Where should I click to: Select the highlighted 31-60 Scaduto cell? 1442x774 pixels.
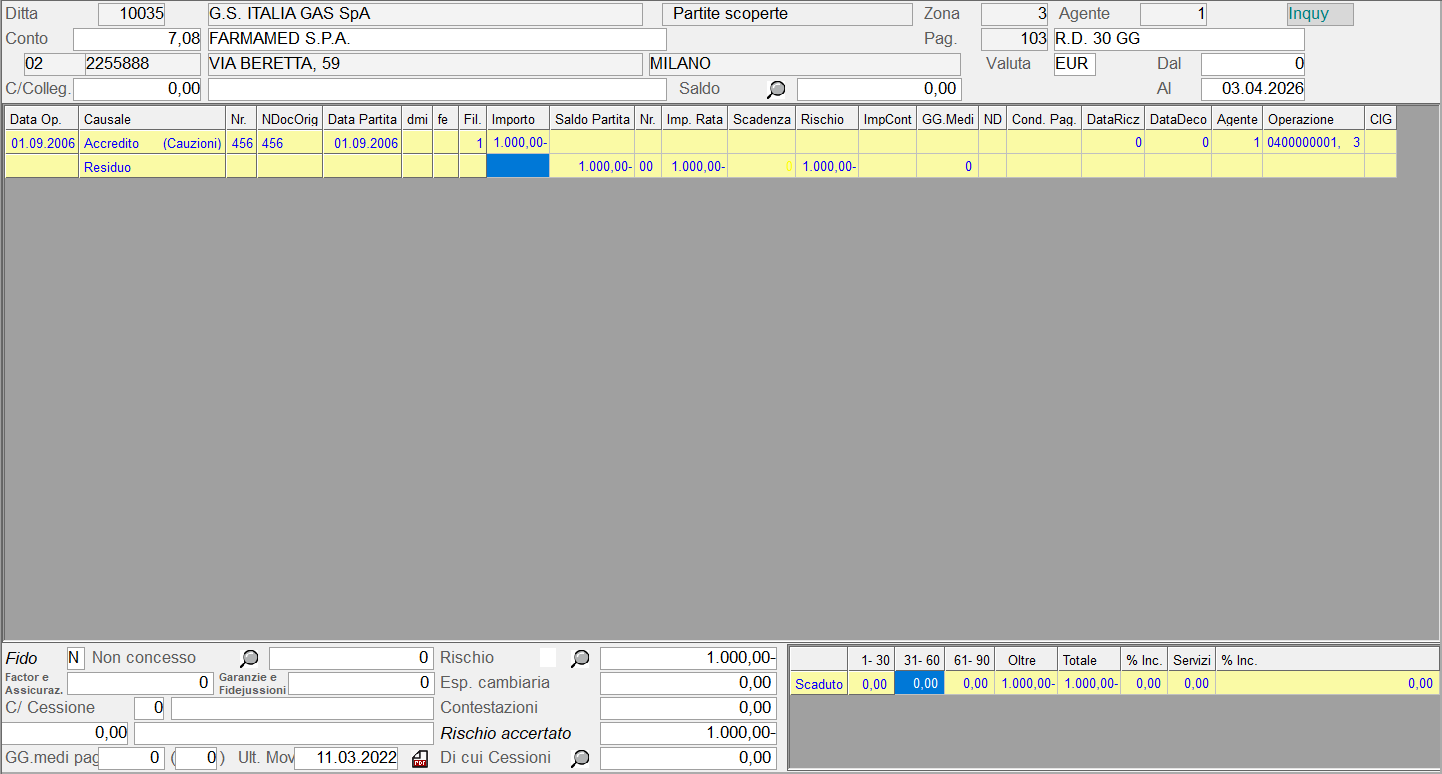[x=919, y=684]
